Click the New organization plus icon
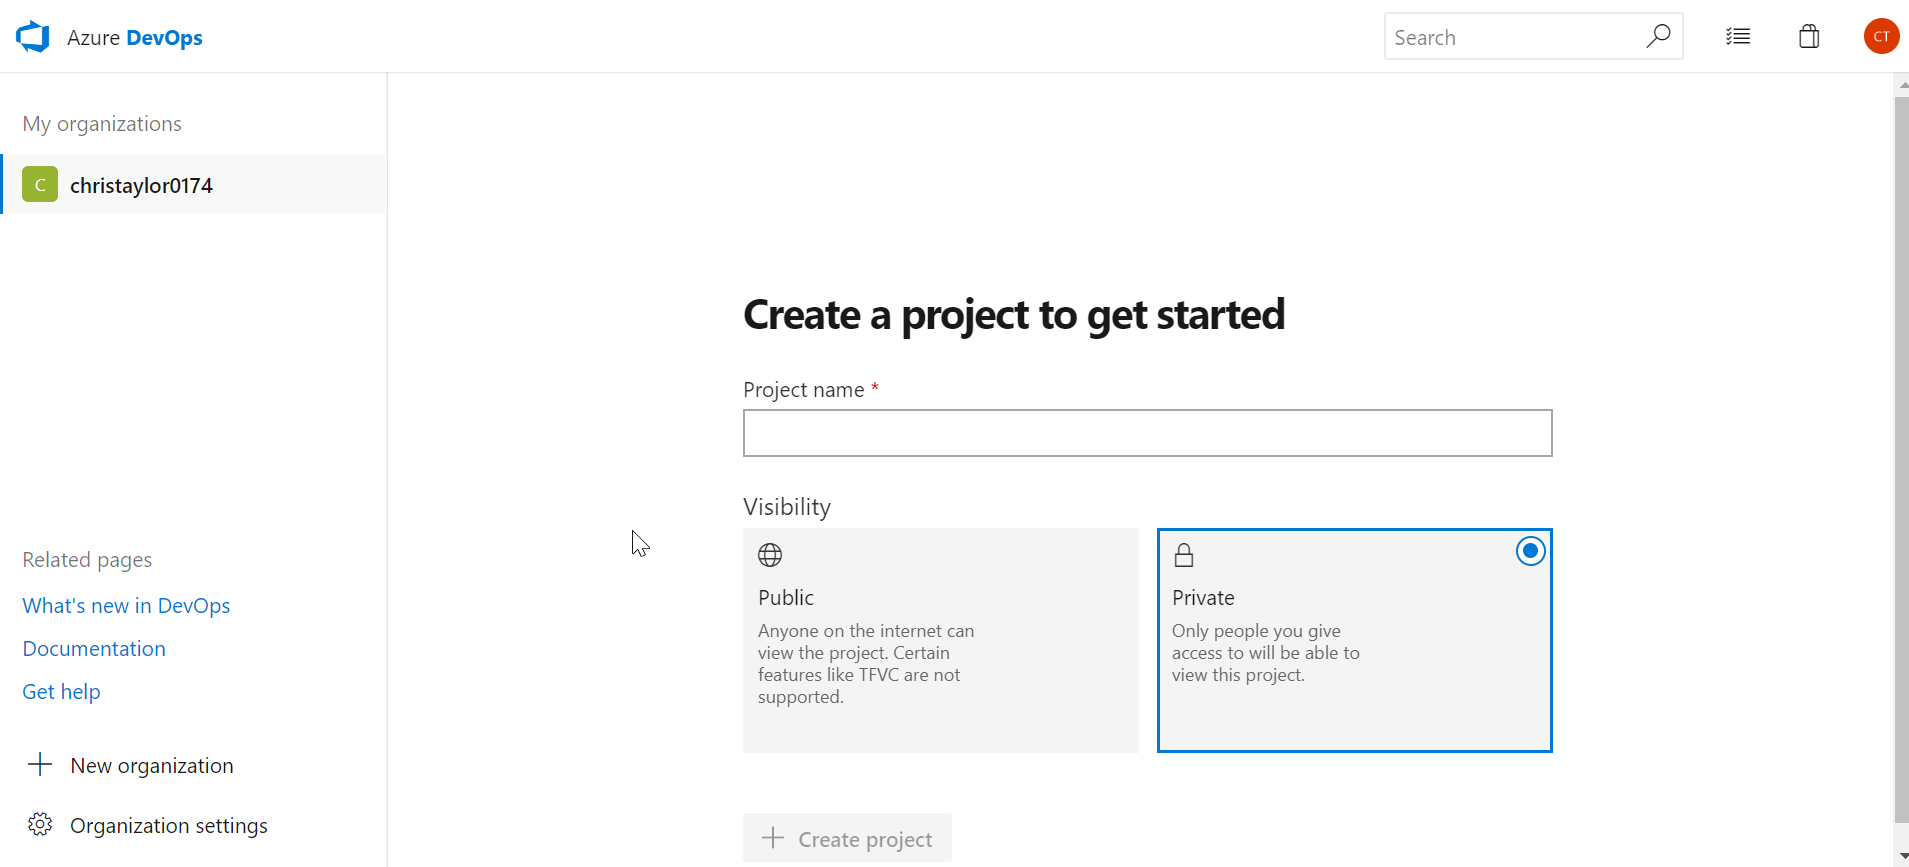The width and height of the screenshot is (1909, 867). (x=40, y=765)
